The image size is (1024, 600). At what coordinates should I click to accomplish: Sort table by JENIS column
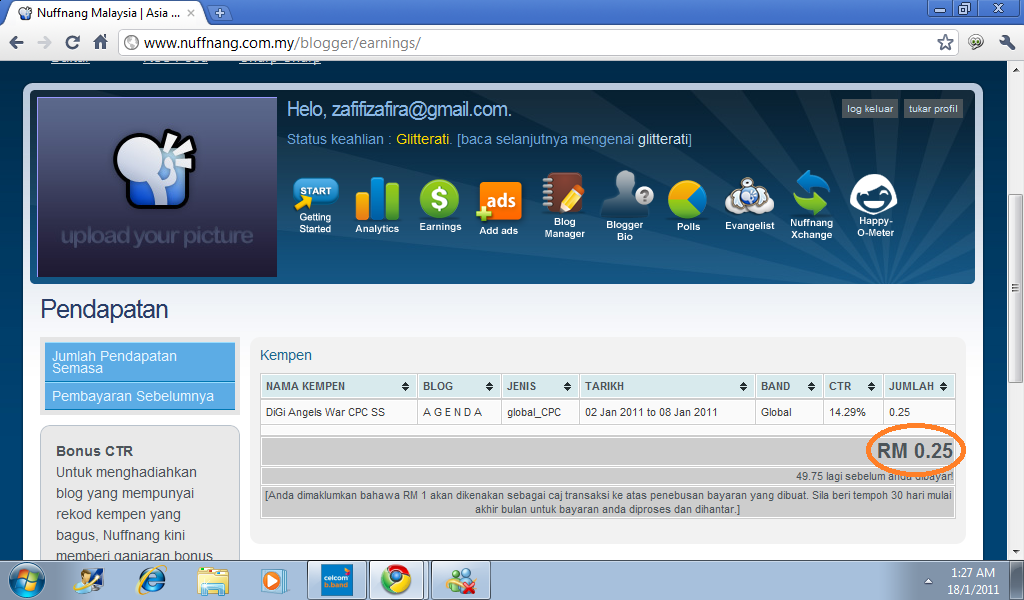[x=539, y=387]
